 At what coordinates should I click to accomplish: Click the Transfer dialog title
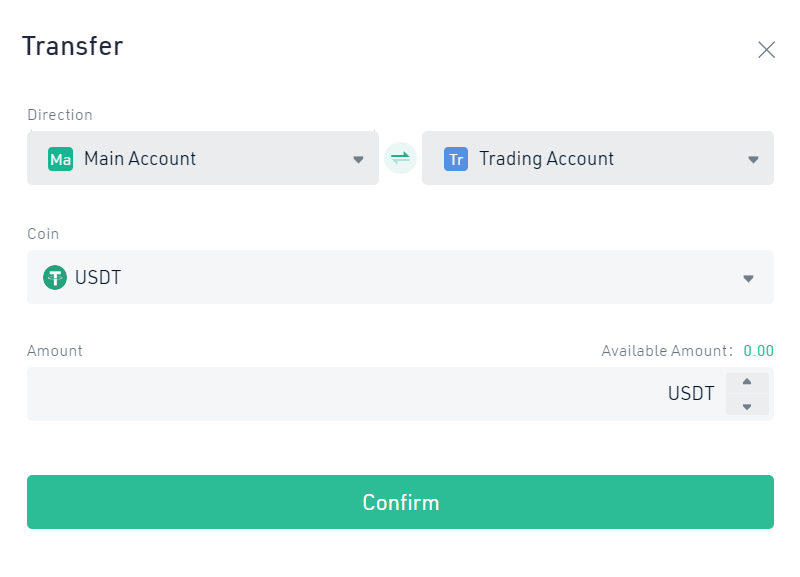[x=72, y=46]
